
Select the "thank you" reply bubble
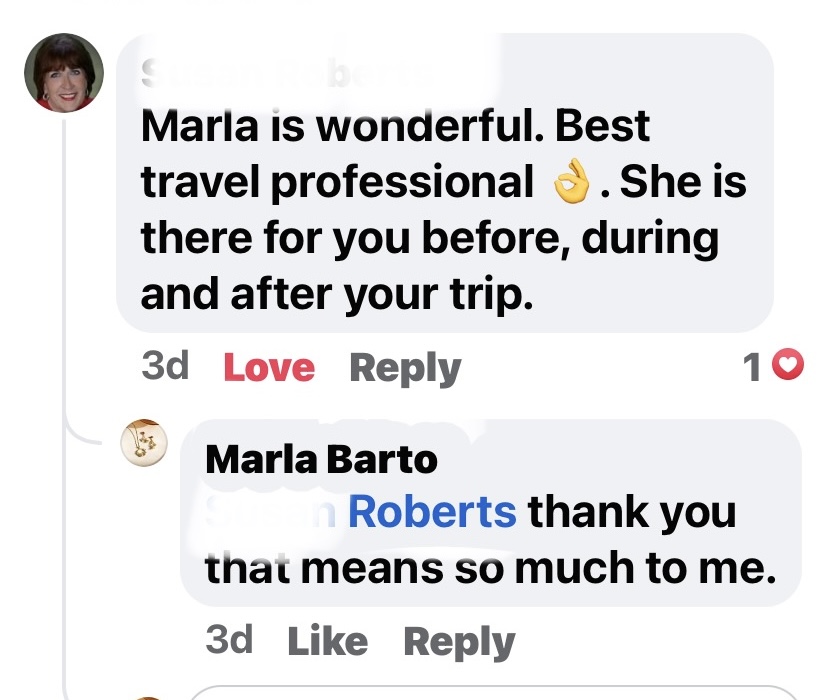[x=490, y=512]
